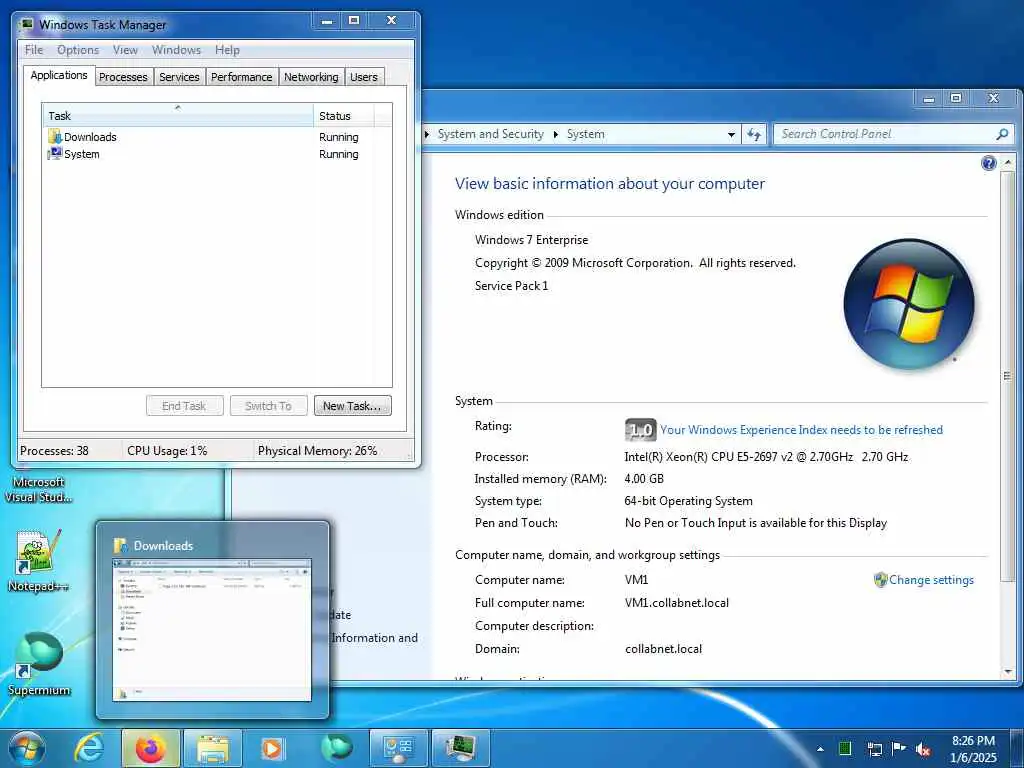Click the New Task... button
The width and height of the screenshot is (1024, 768).
click(353, 406)
